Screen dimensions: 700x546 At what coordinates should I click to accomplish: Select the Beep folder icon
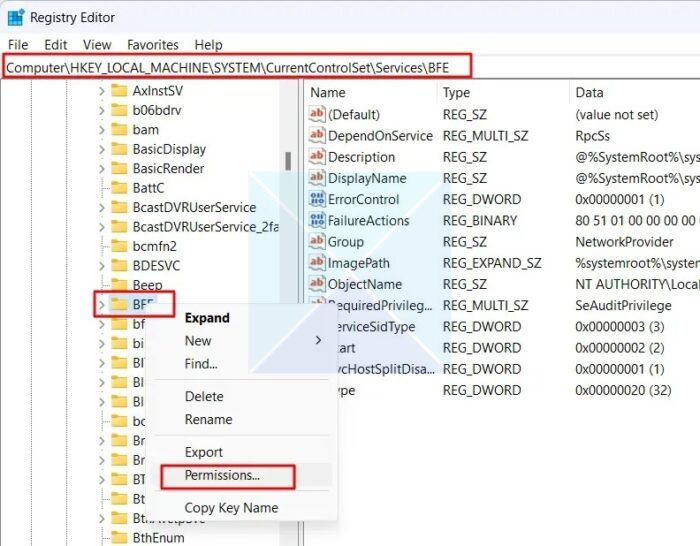click(x=119, y=284)
